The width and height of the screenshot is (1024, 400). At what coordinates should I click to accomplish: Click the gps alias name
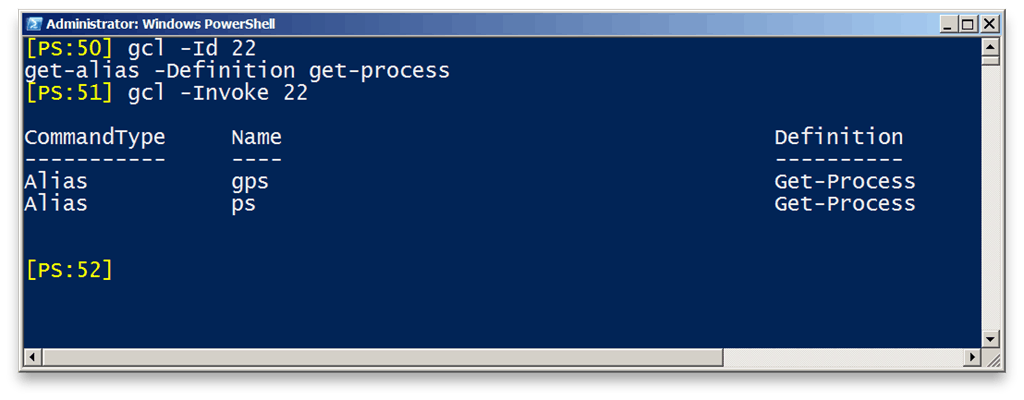point(250,182)
